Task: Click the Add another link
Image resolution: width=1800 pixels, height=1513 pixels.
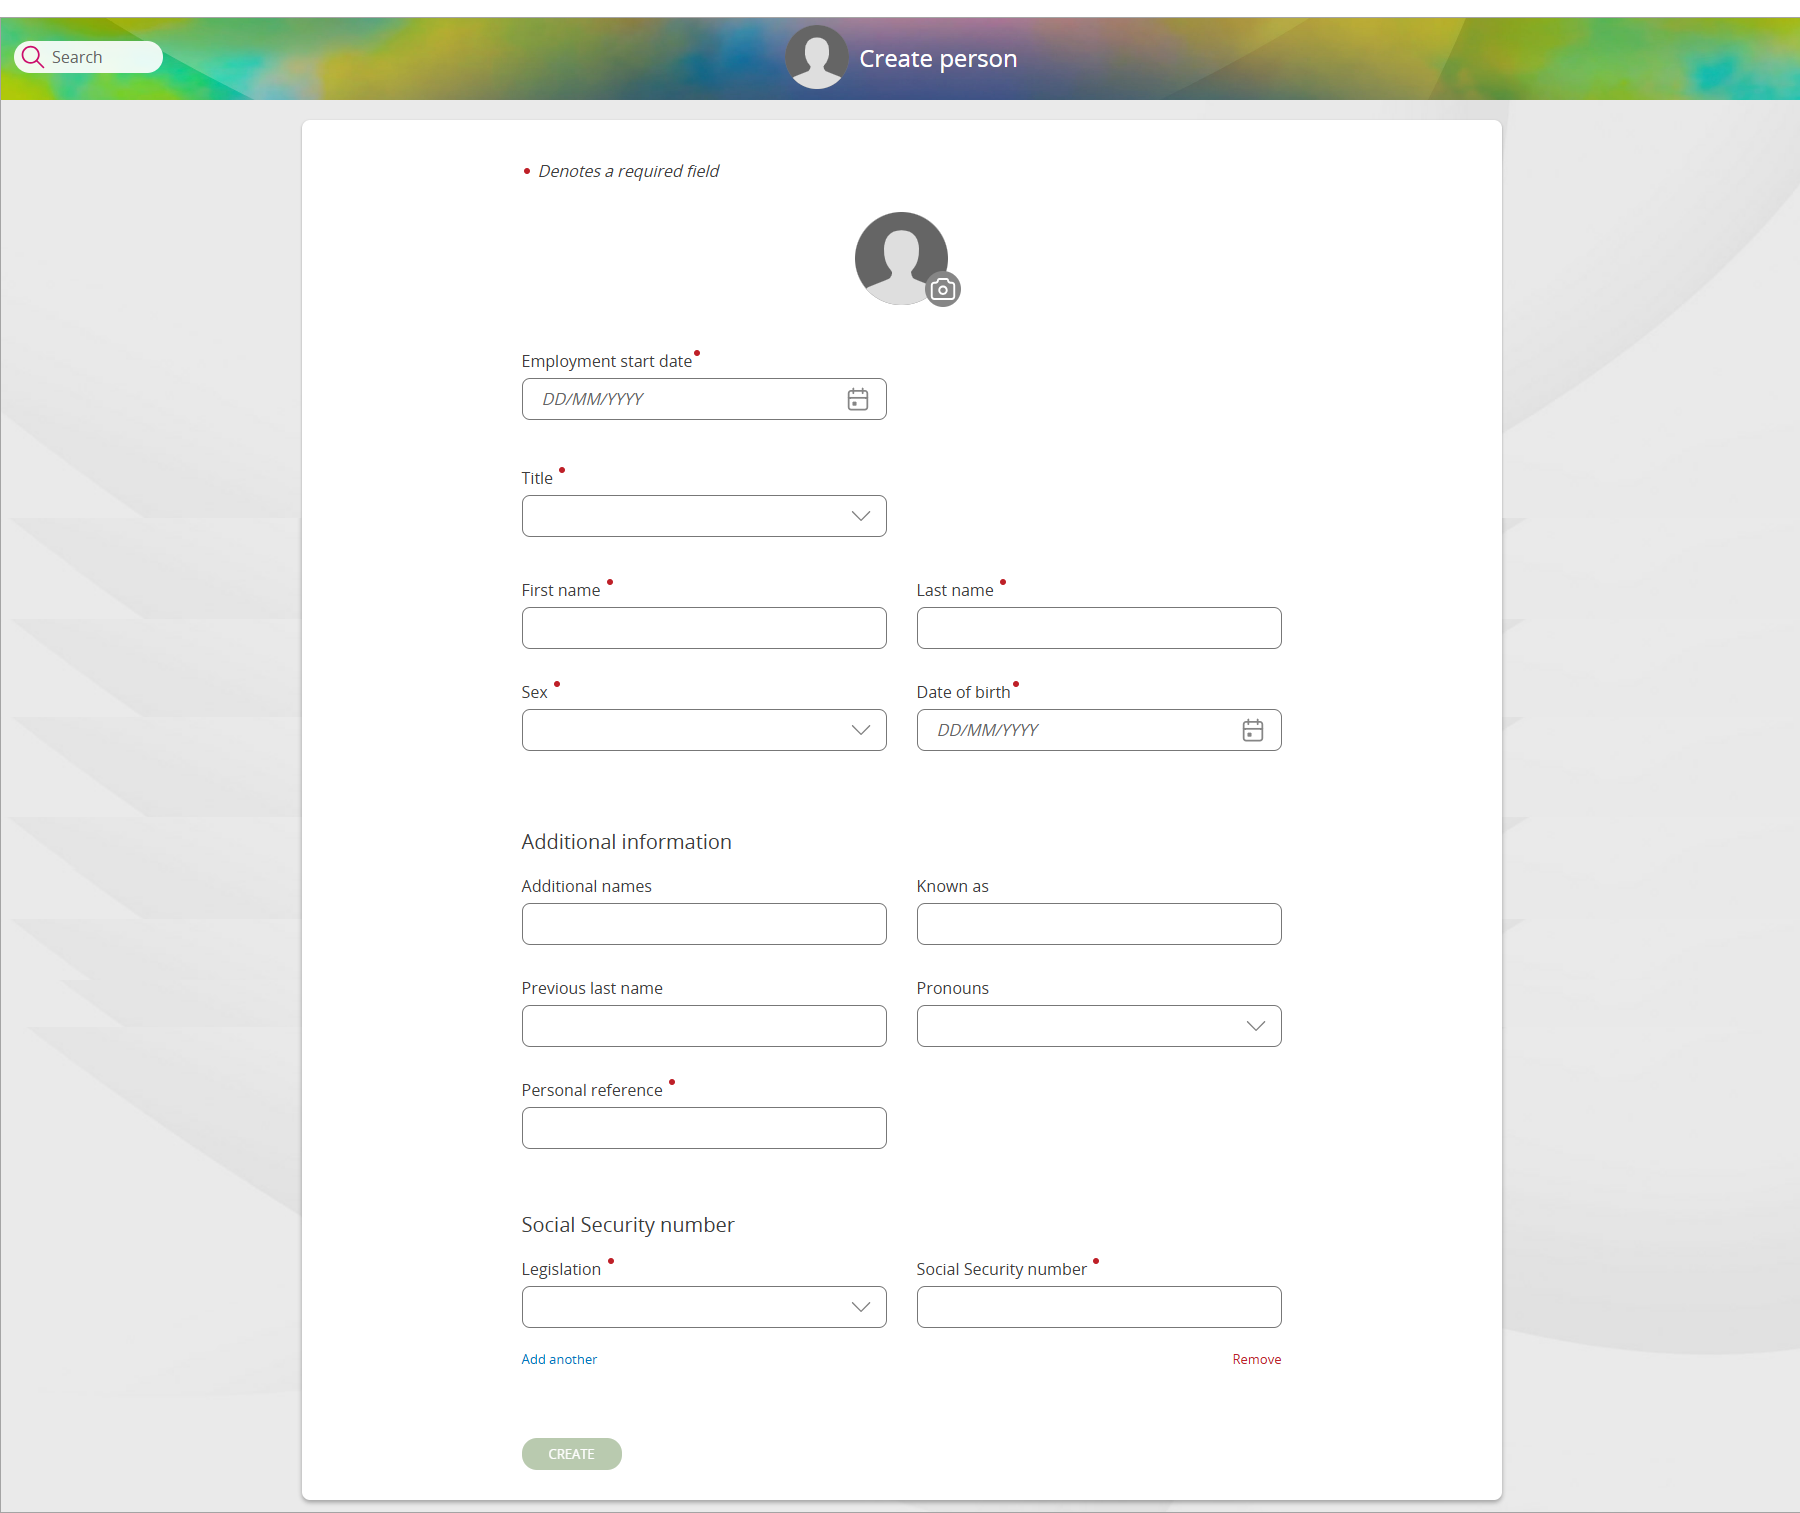Action: click(559, 1359)
